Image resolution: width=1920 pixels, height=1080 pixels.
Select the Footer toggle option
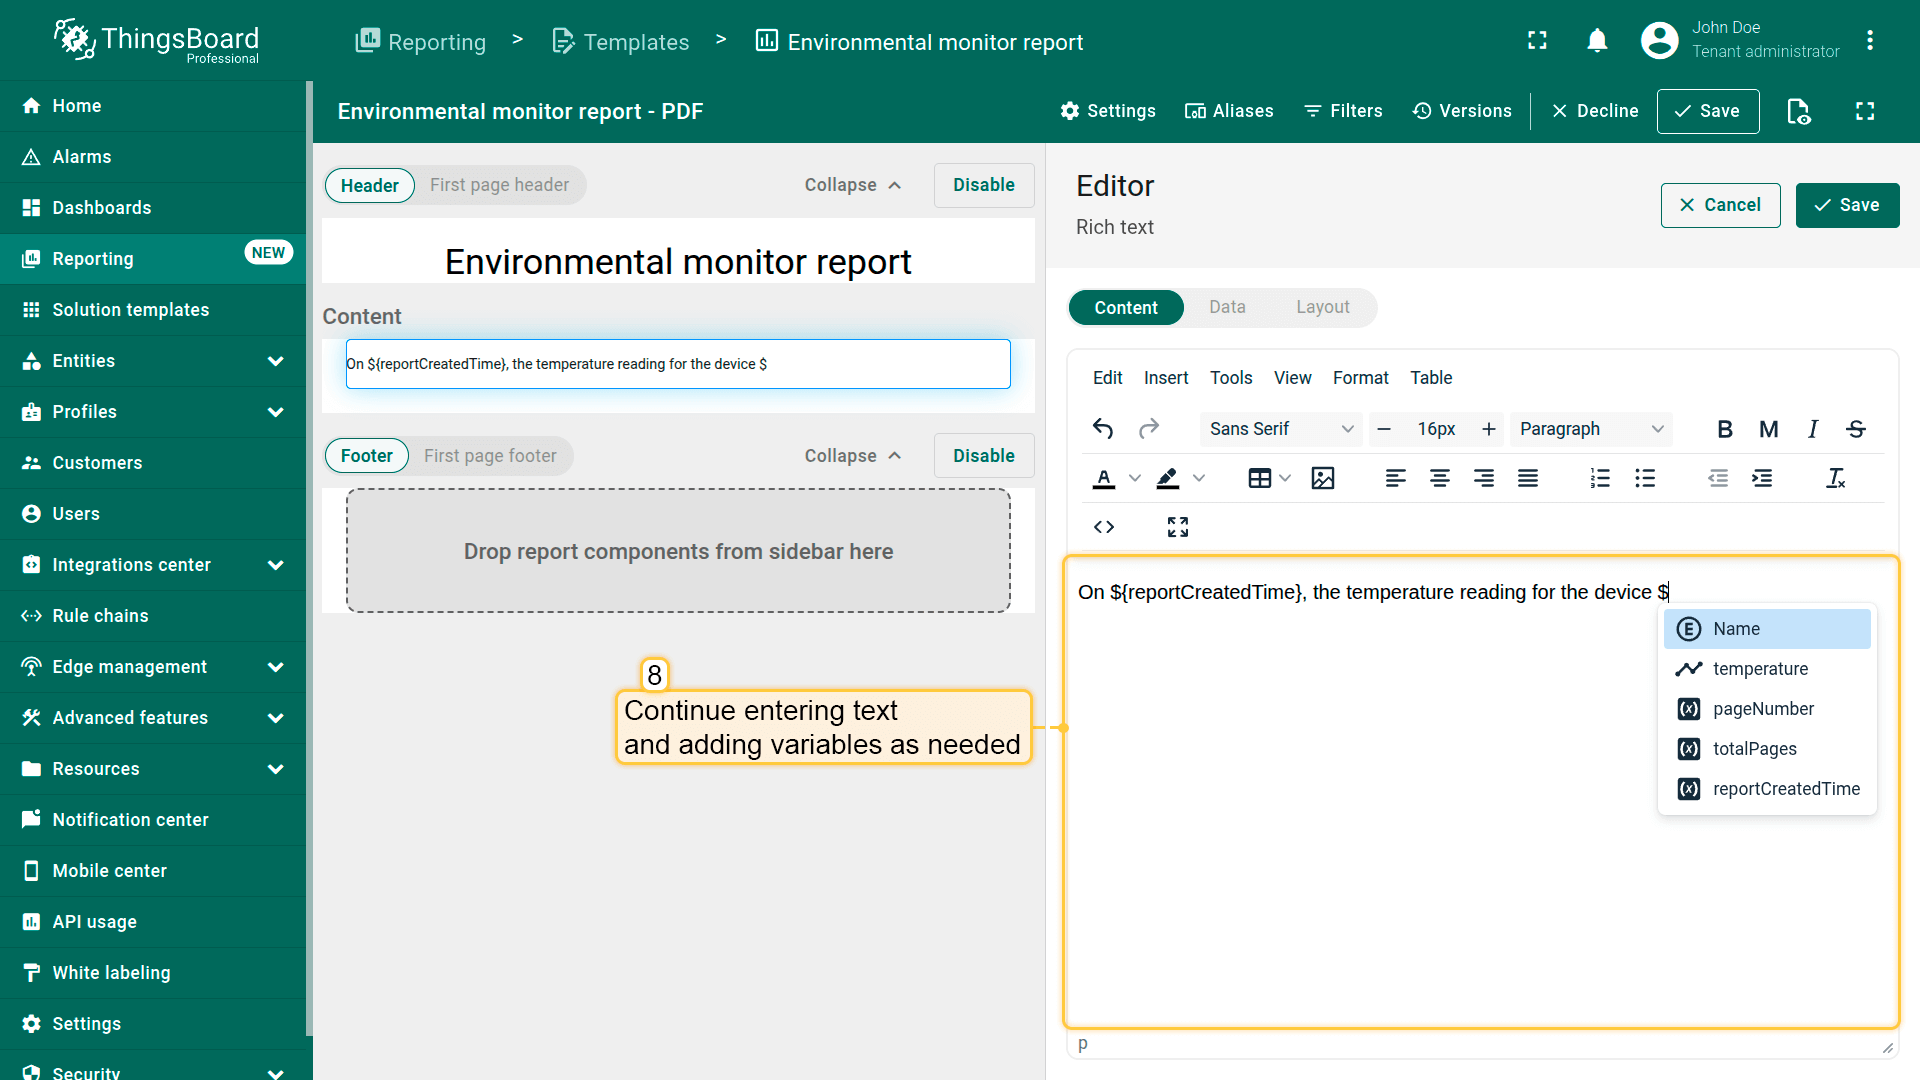click(367, 456)
